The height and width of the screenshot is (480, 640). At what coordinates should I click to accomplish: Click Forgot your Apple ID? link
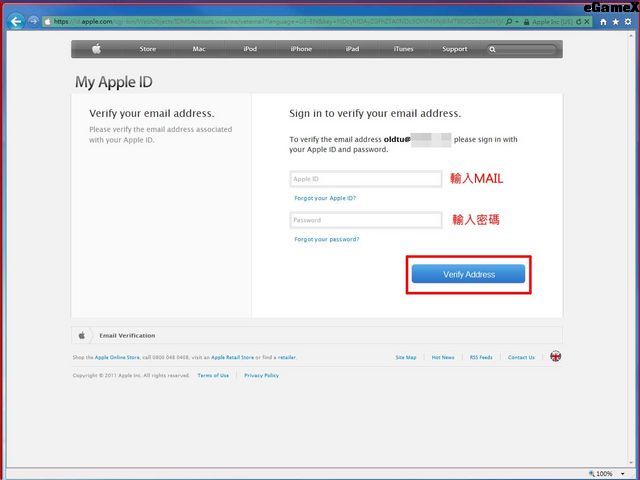pos(325,198)
